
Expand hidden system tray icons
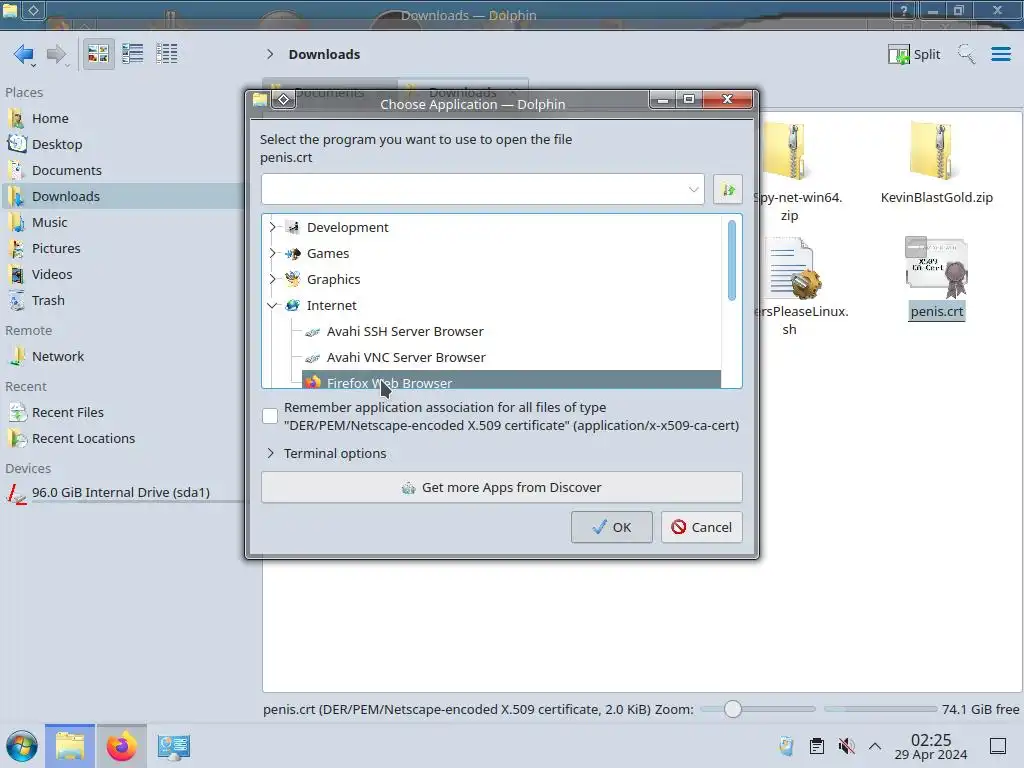pos(875,746)
